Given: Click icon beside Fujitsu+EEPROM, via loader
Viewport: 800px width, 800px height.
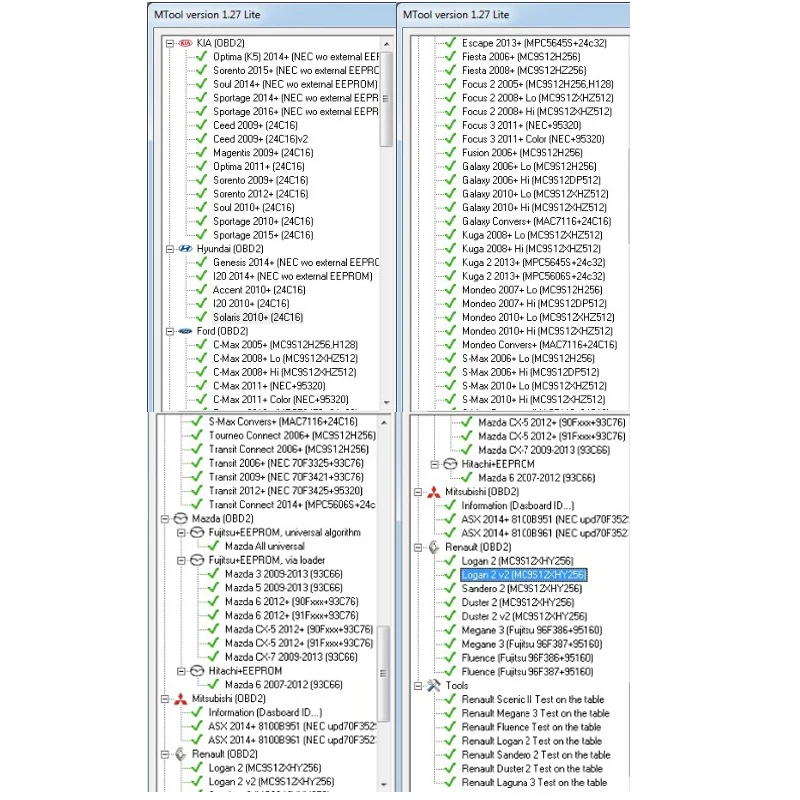Looking at the screenshot, I should tap(197, 560).
